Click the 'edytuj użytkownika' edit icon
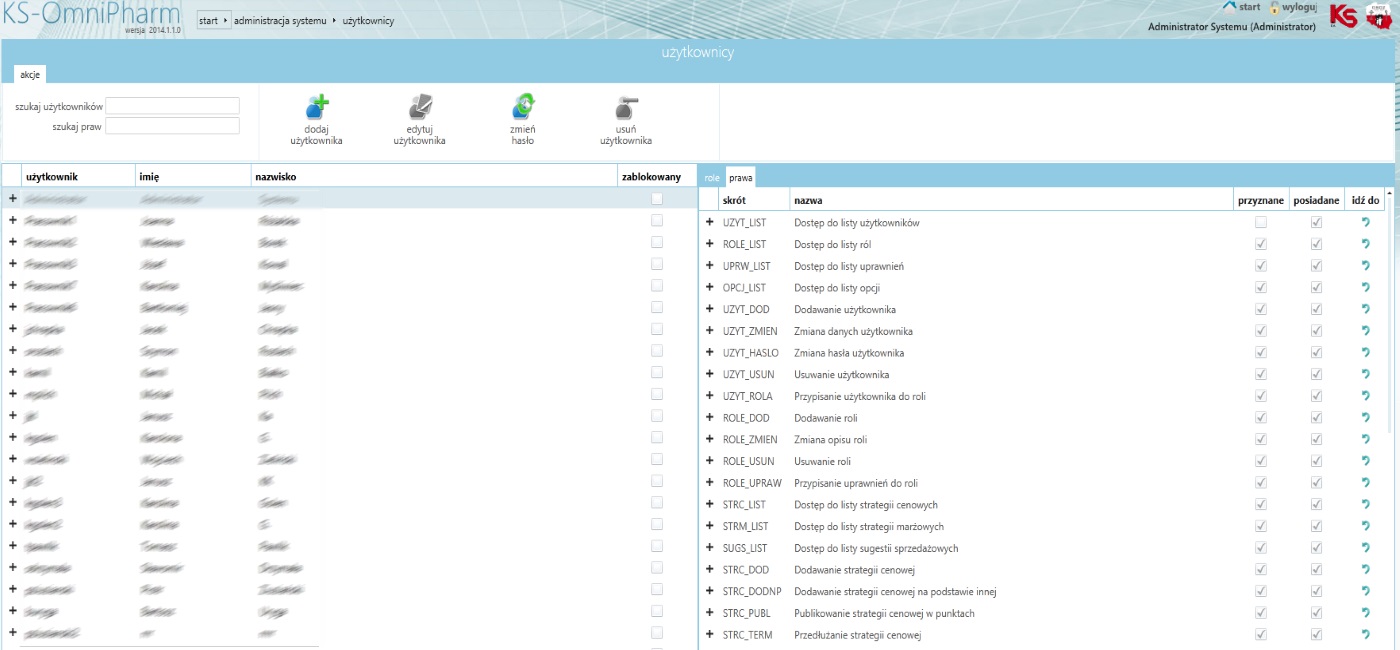Screen dimensions: 1400x650 pos(420,107)
